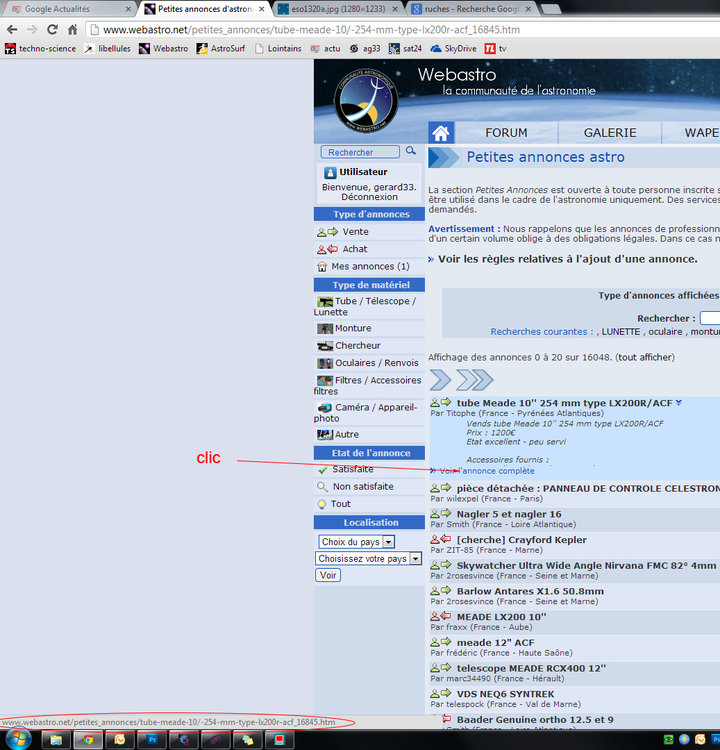Open the [cherche] Crayford Kepler ad
The width and height of the screenshot is (720, 750).
[x=521, y=540]
